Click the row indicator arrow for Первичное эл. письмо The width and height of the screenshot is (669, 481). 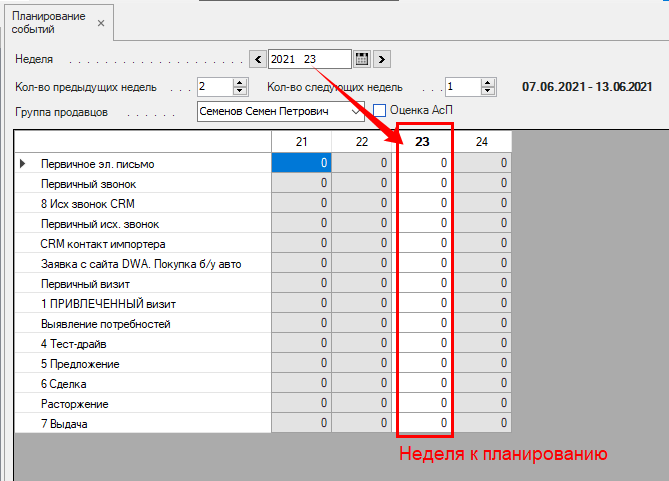tap(23, 163)
